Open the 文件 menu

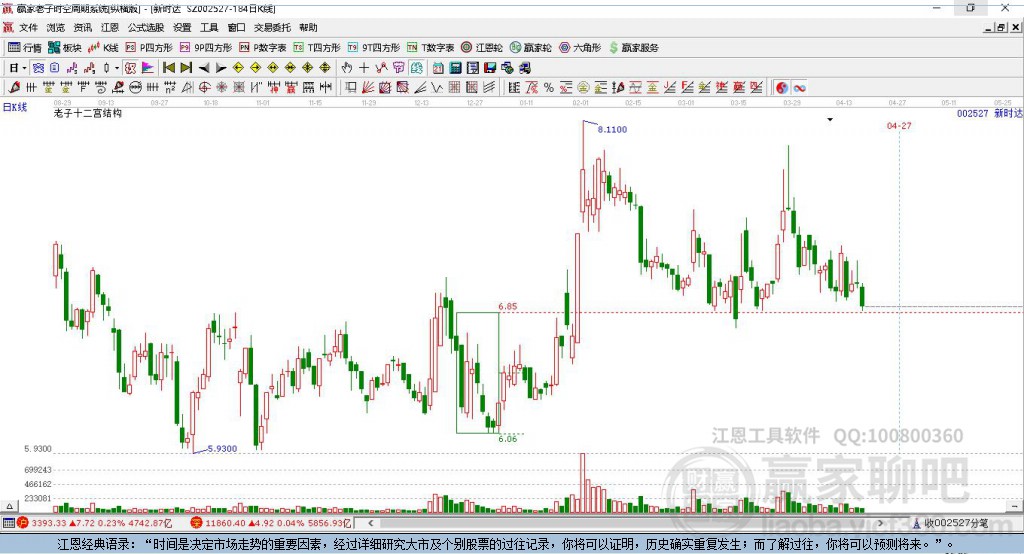coord(28,27)
